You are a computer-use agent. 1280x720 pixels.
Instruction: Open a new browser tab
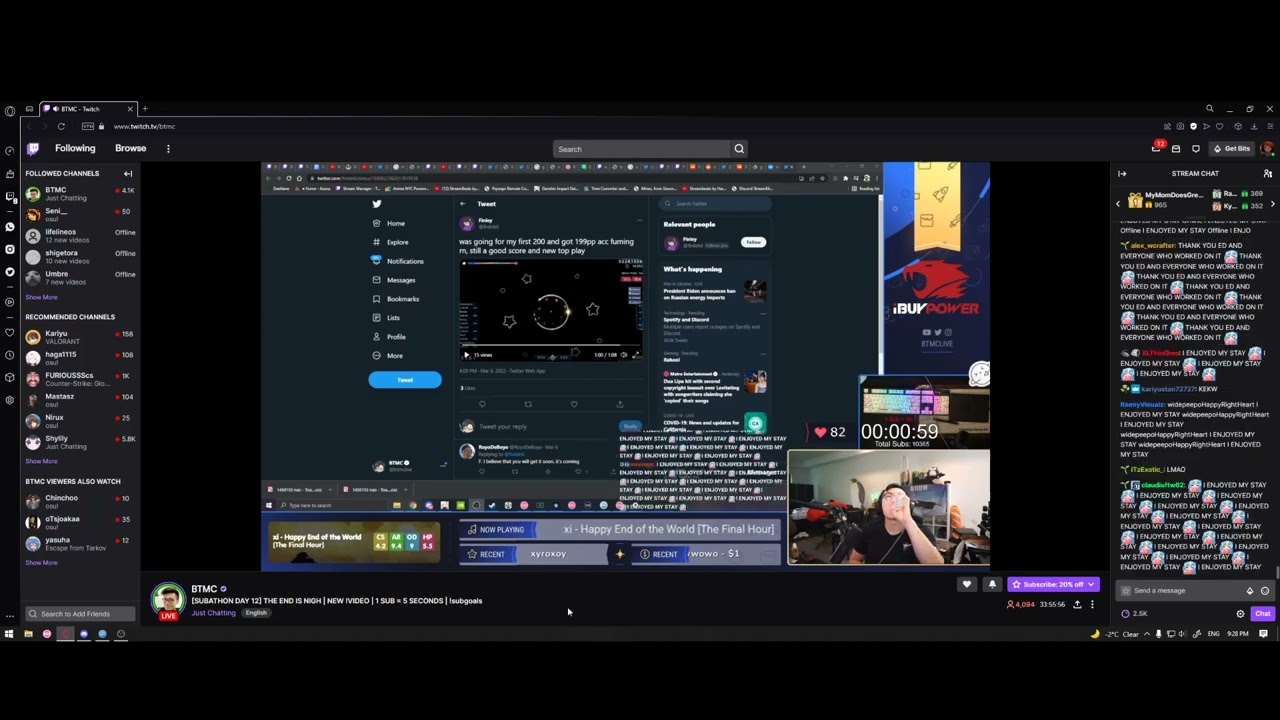[x=145, y=108]
